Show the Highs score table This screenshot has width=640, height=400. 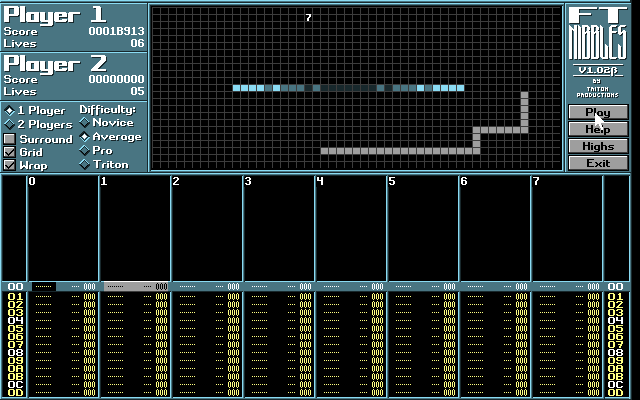598,146
